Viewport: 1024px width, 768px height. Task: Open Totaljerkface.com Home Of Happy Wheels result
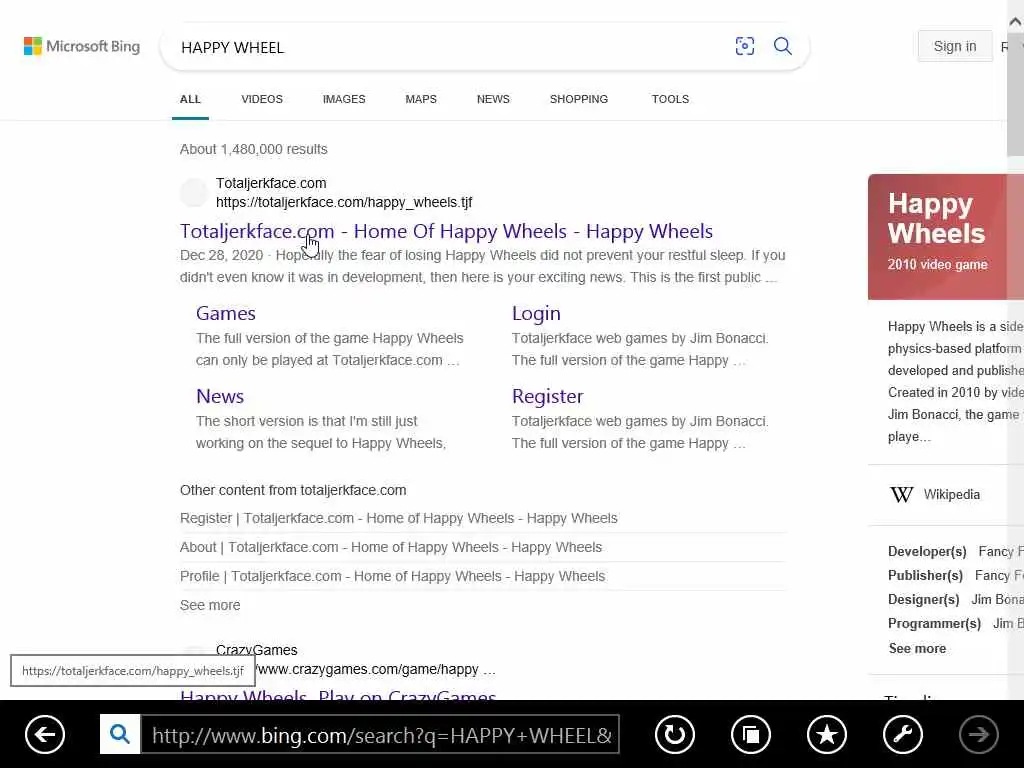click(x=446, y=231)
